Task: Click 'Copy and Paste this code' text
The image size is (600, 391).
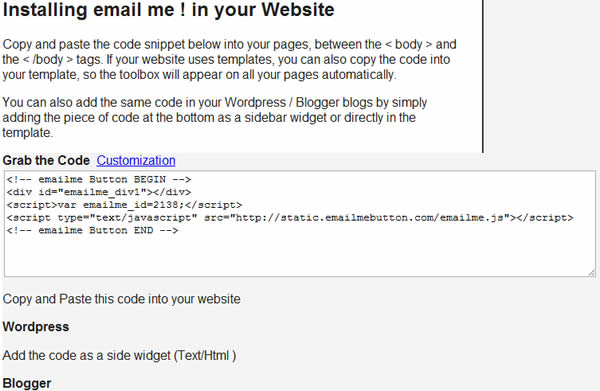Action: point(122,299)
